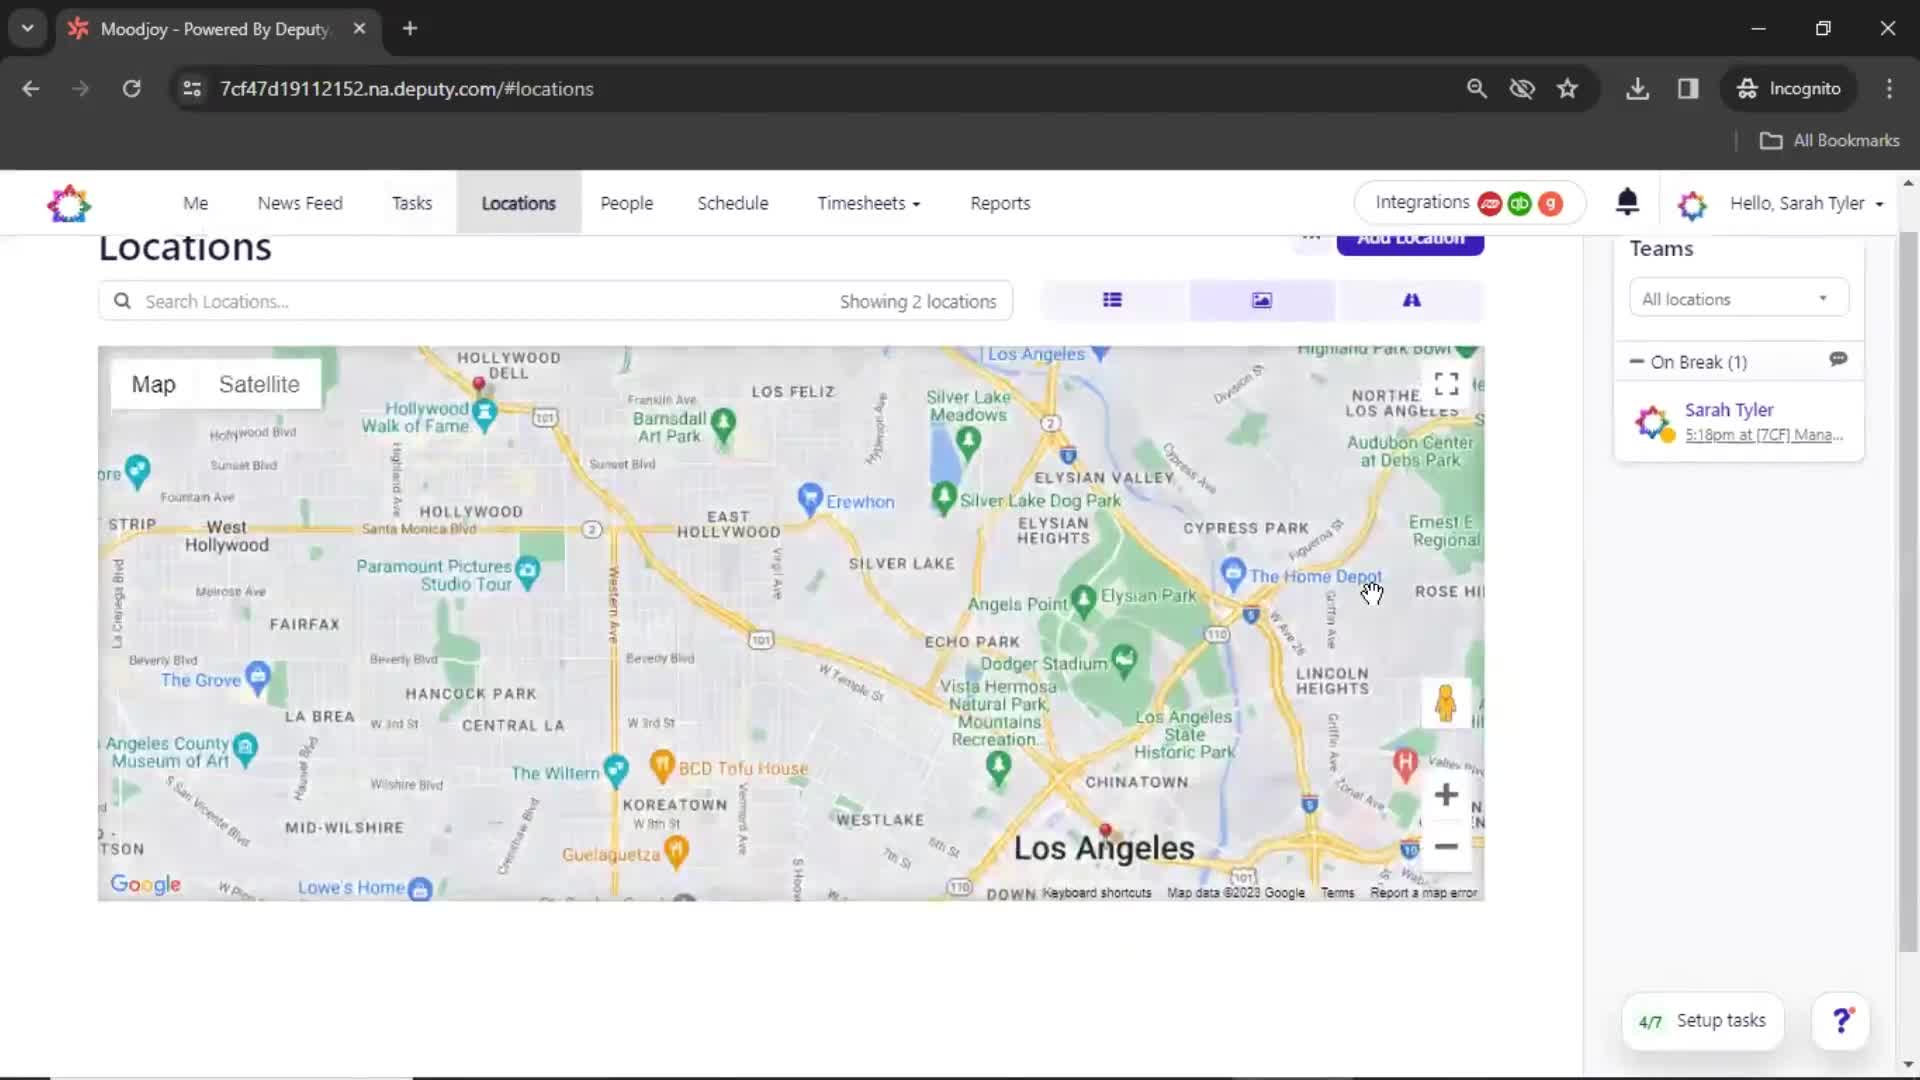Open Google Maps Terms link
Screen dimensions: 1920x1080
1337,893
